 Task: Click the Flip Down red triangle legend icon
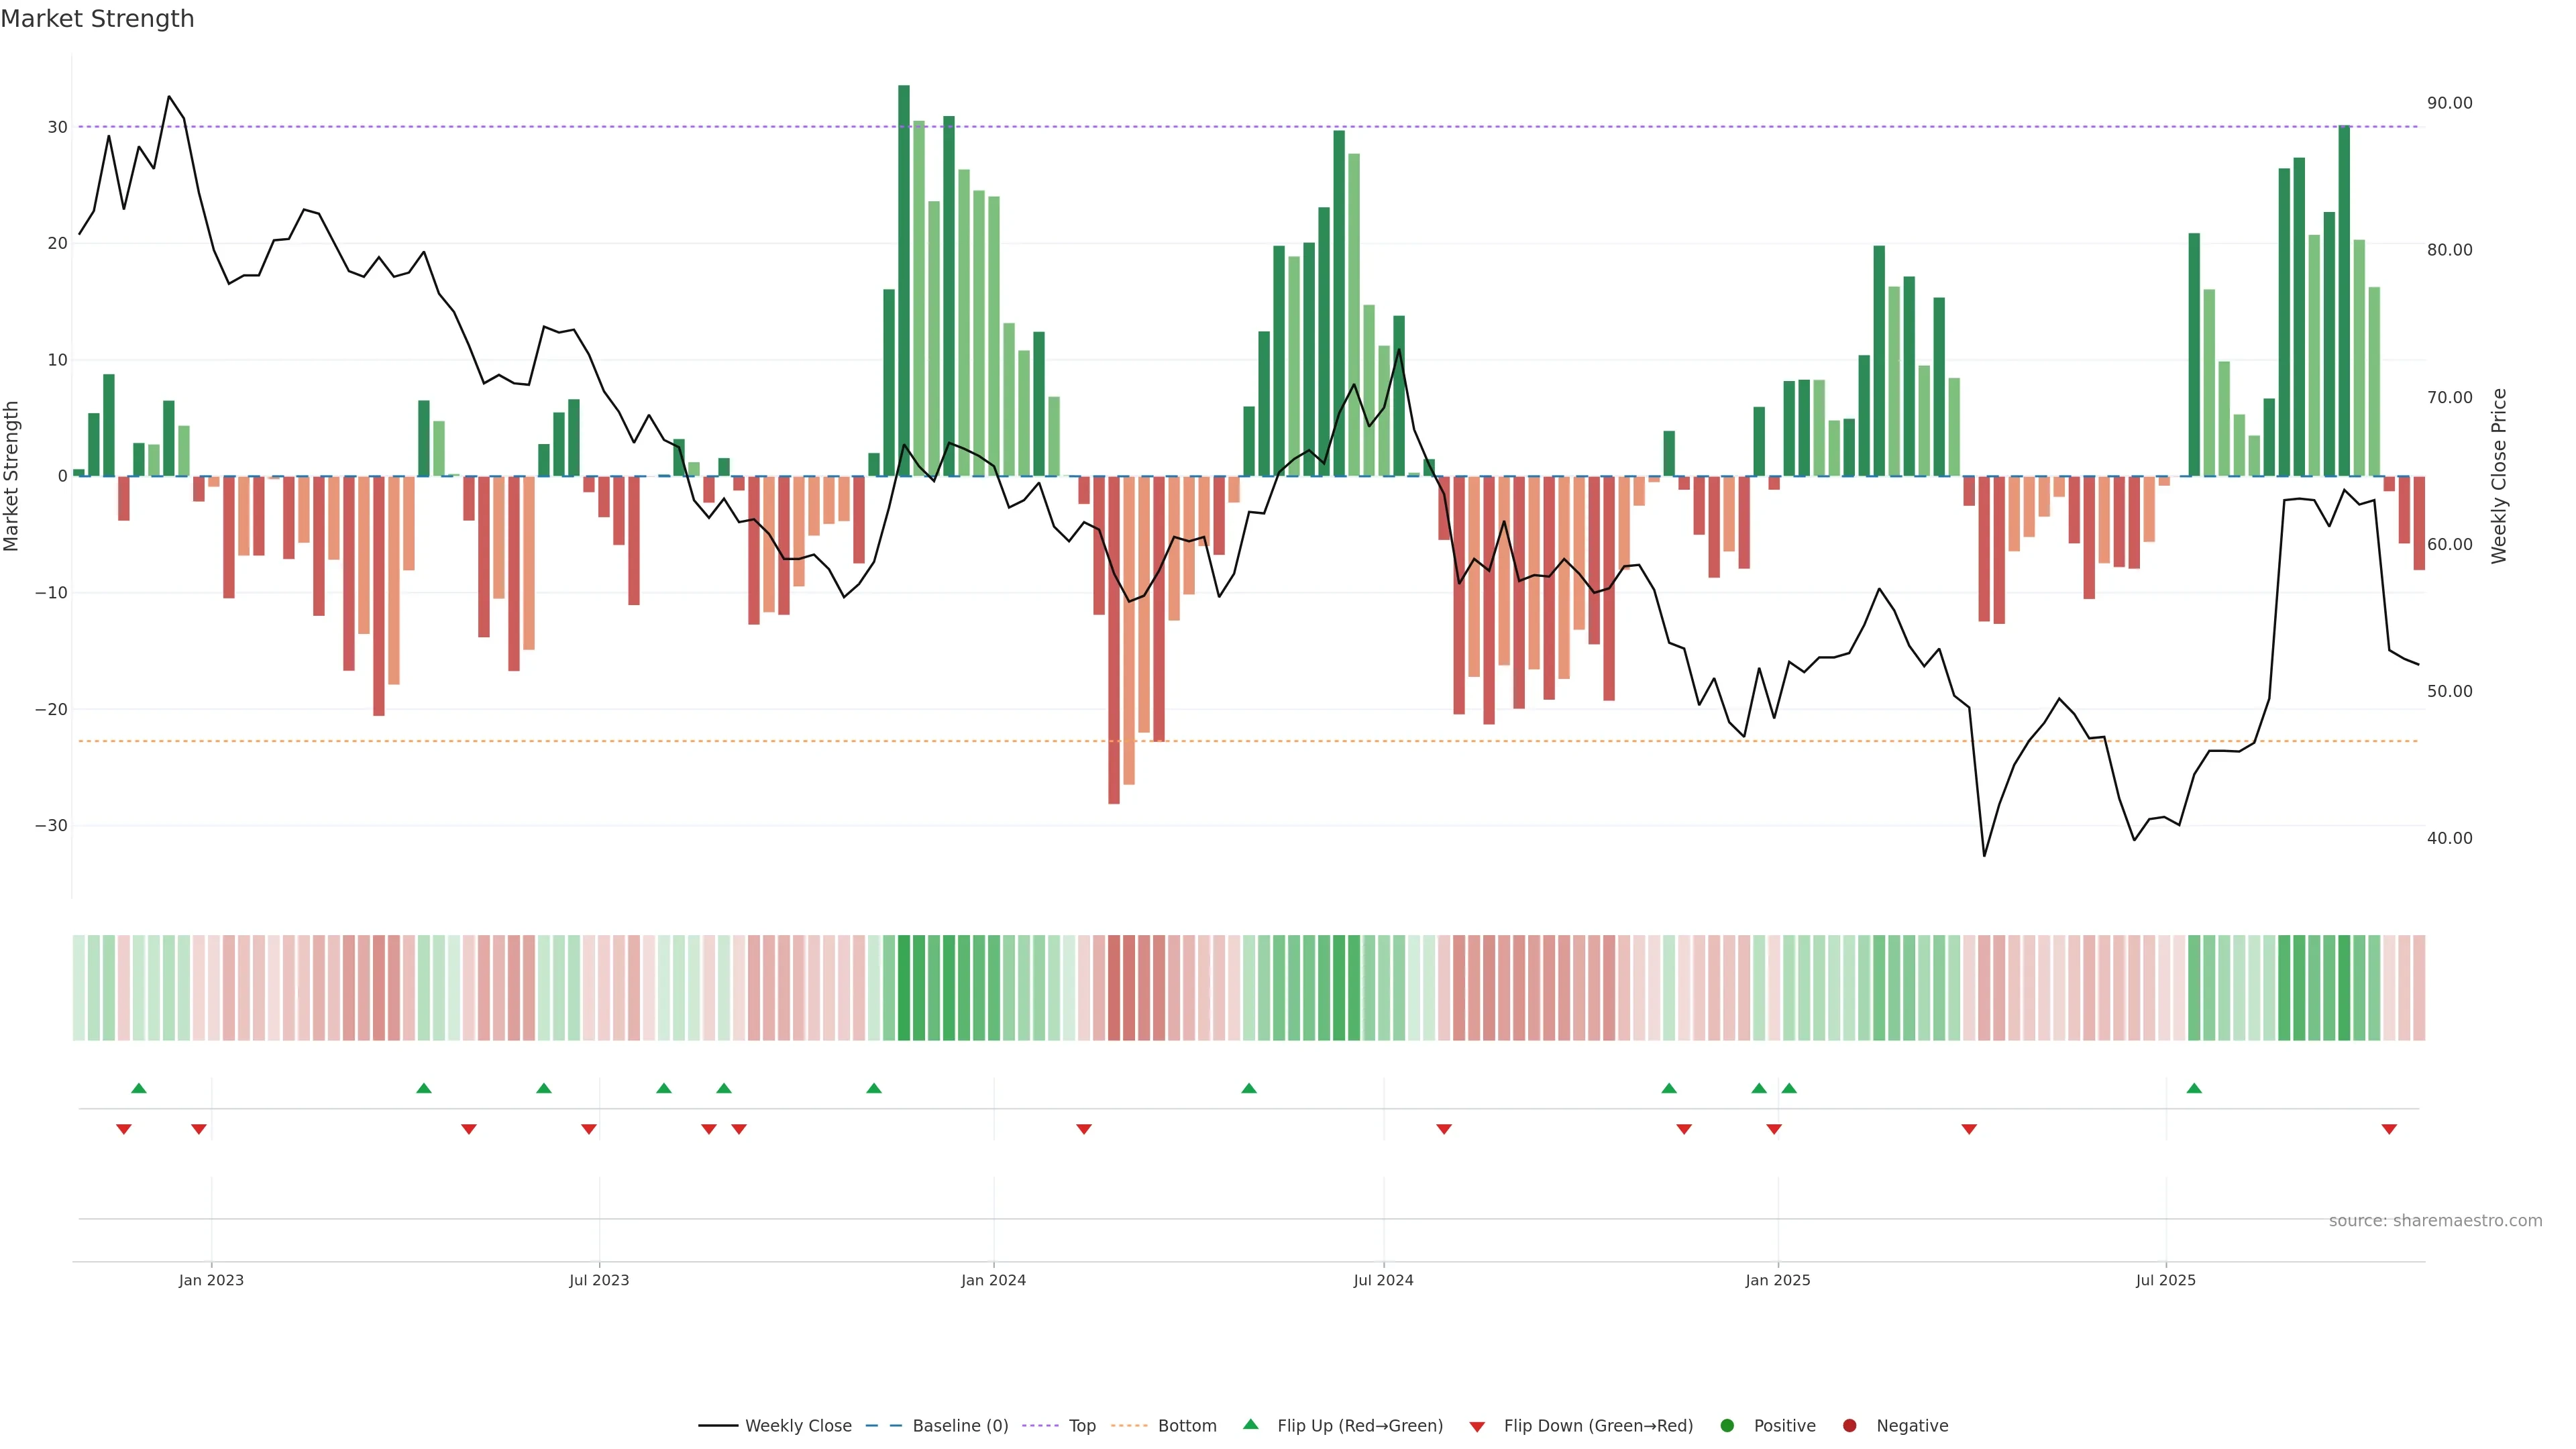1477,1426
